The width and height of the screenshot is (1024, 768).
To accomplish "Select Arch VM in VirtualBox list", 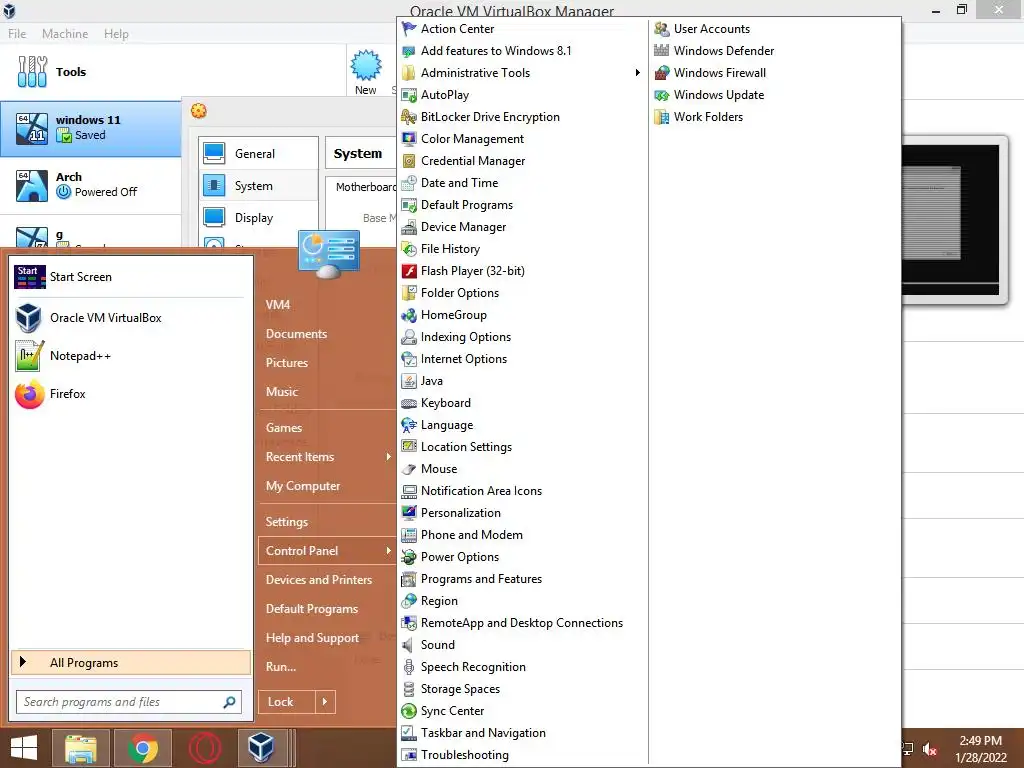I will pyautogui.click(x=91, y=185).
